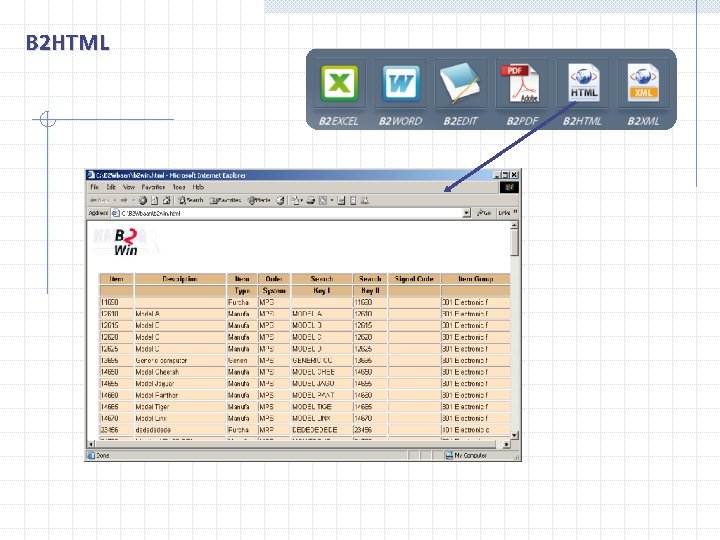Click the page icon in the address bar
The height and width of the screenshot is (540, 720).
[116, 213]
